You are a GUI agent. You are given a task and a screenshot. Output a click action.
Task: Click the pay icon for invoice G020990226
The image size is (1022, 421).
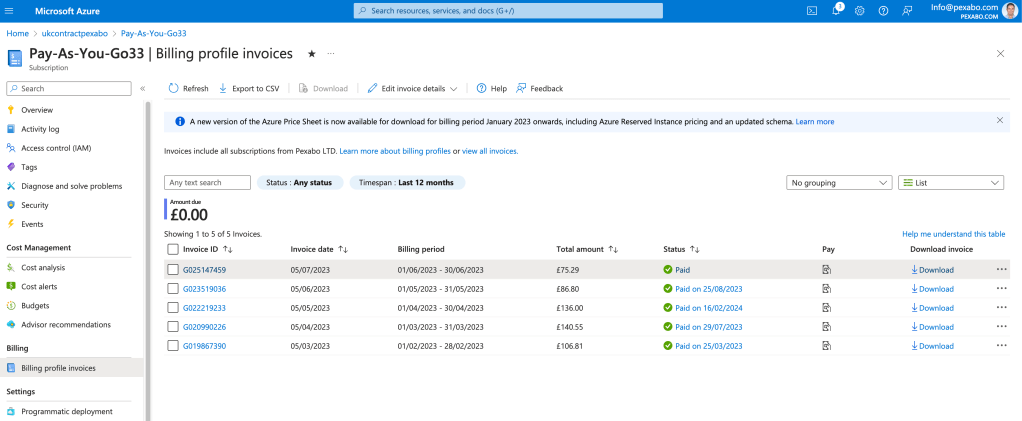[826, 327]
